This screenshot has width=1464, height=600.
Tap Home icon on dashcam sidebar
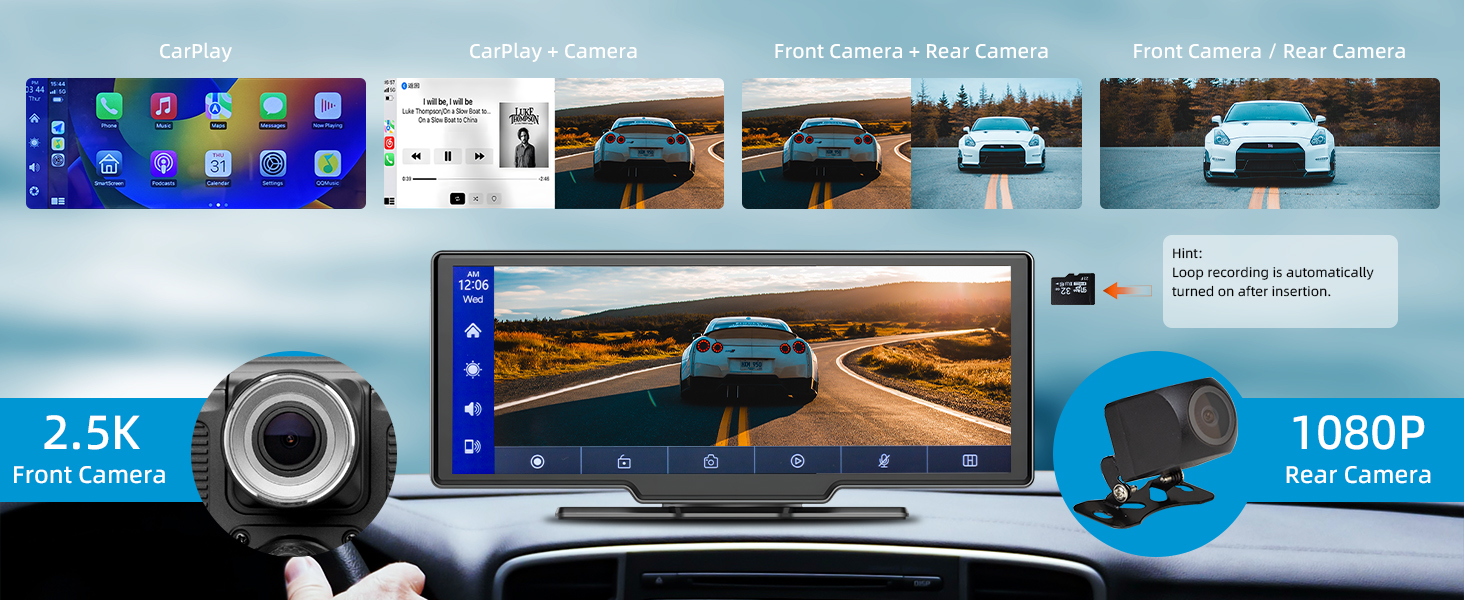473,331
